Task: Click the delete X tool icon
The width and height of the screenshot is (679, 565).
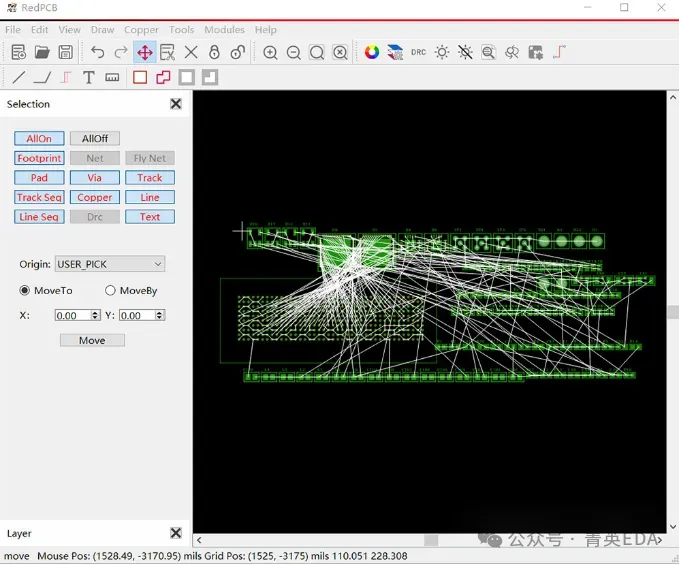Action: pos(191,52)
